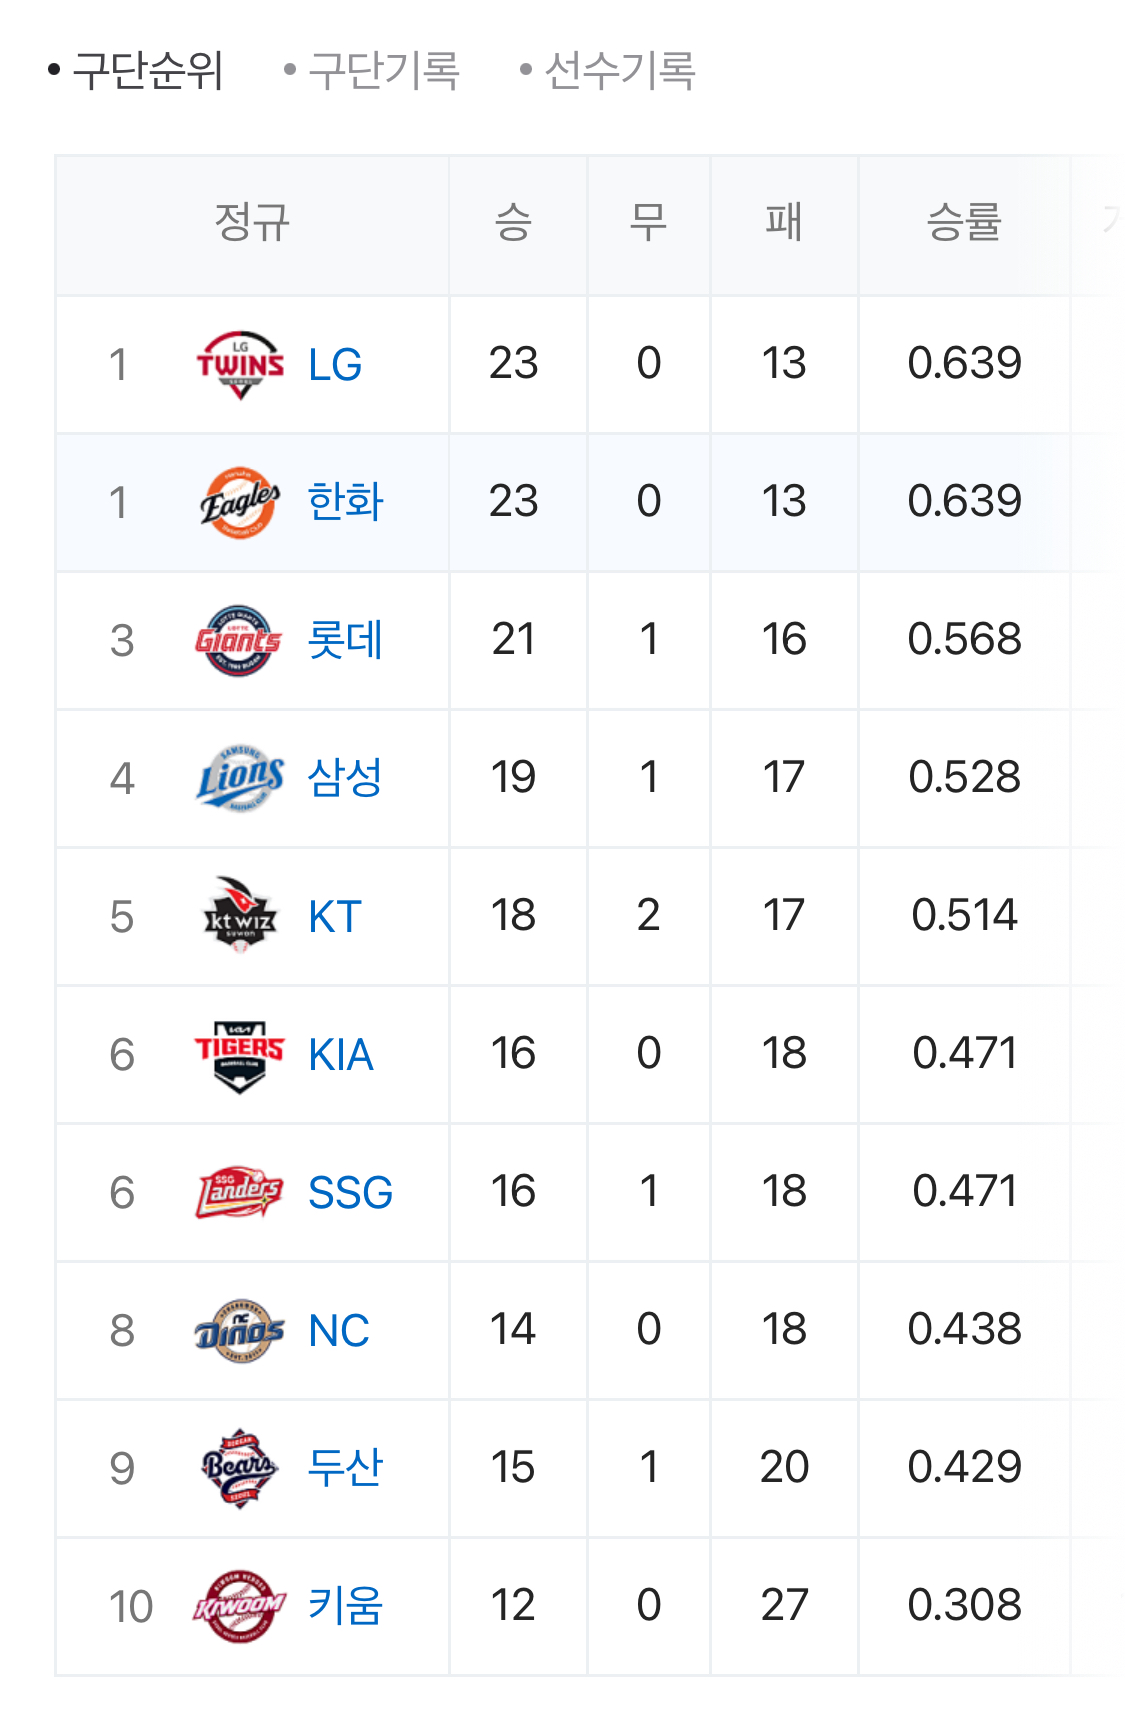Viewport: 1125px width, 1710px height.
Task: Click the 정규 column header
Action: tap(252, 222)
